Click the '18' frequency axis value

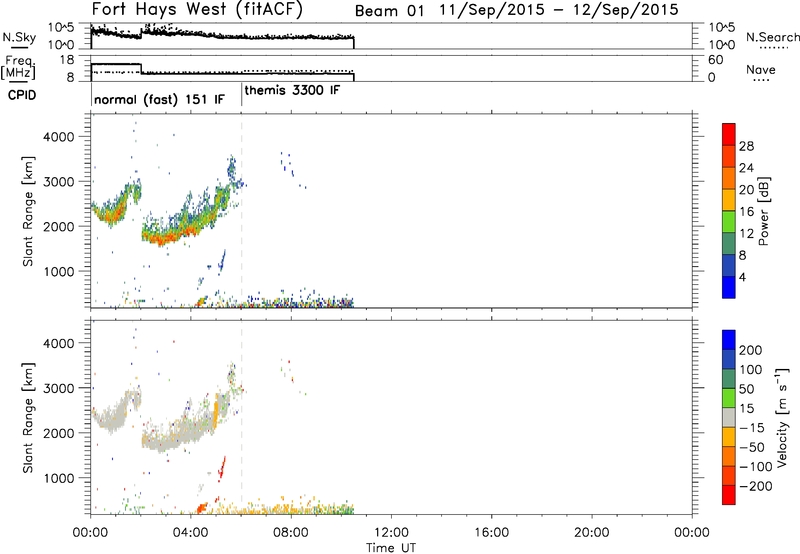(67, 60)
